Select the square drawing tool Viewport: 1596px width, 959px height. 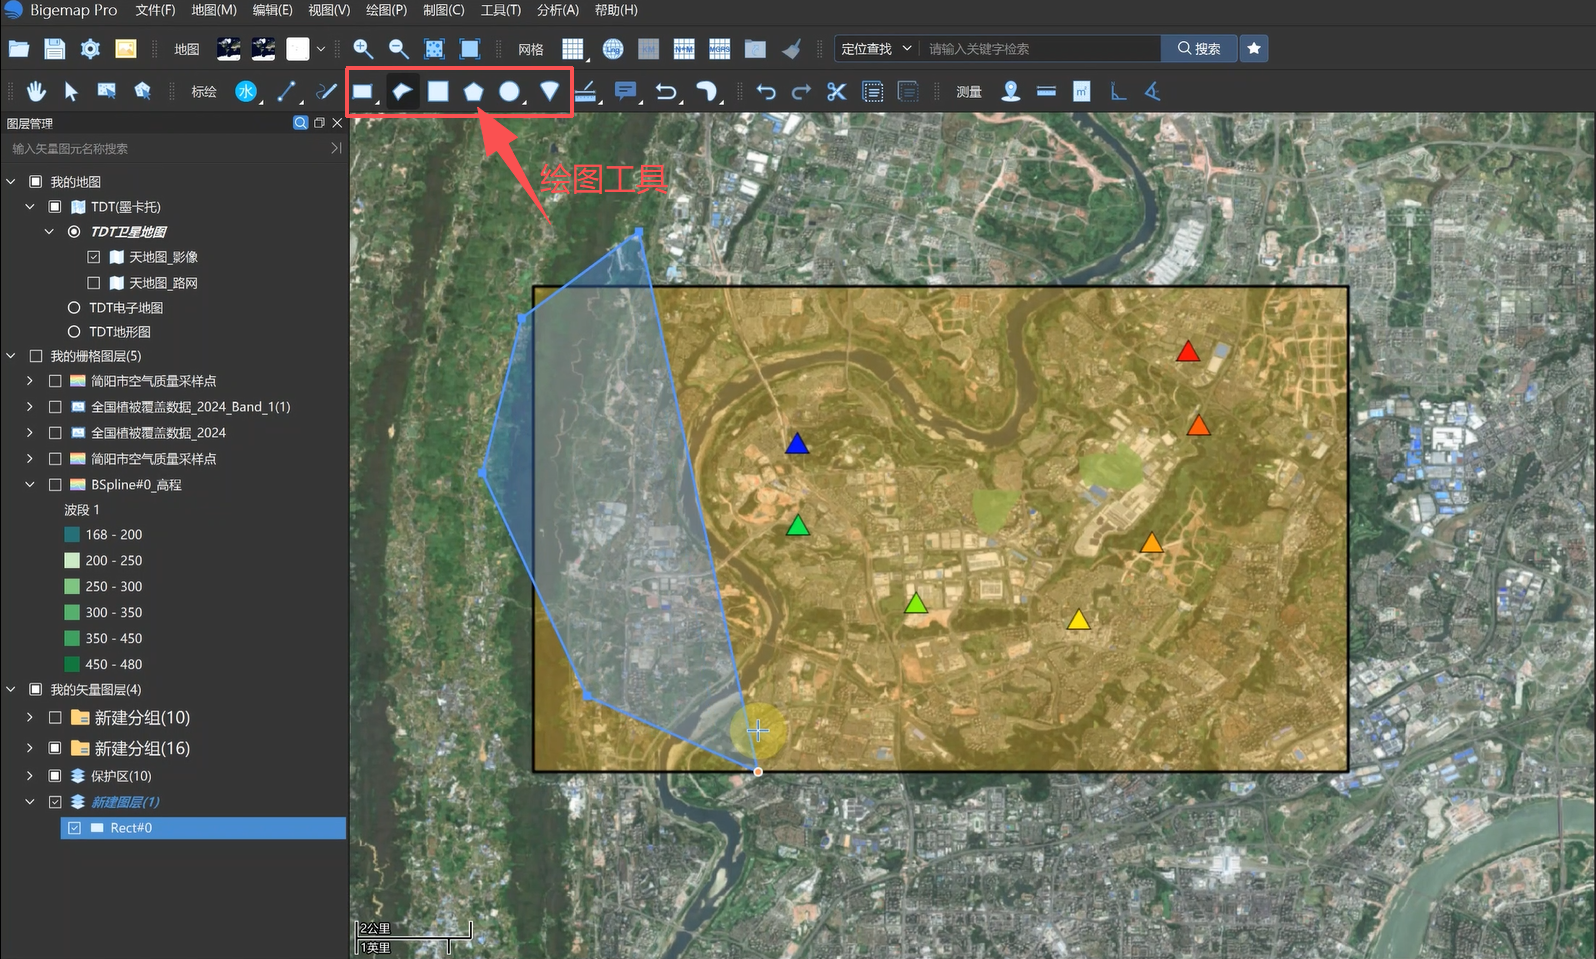pos(438,91)
